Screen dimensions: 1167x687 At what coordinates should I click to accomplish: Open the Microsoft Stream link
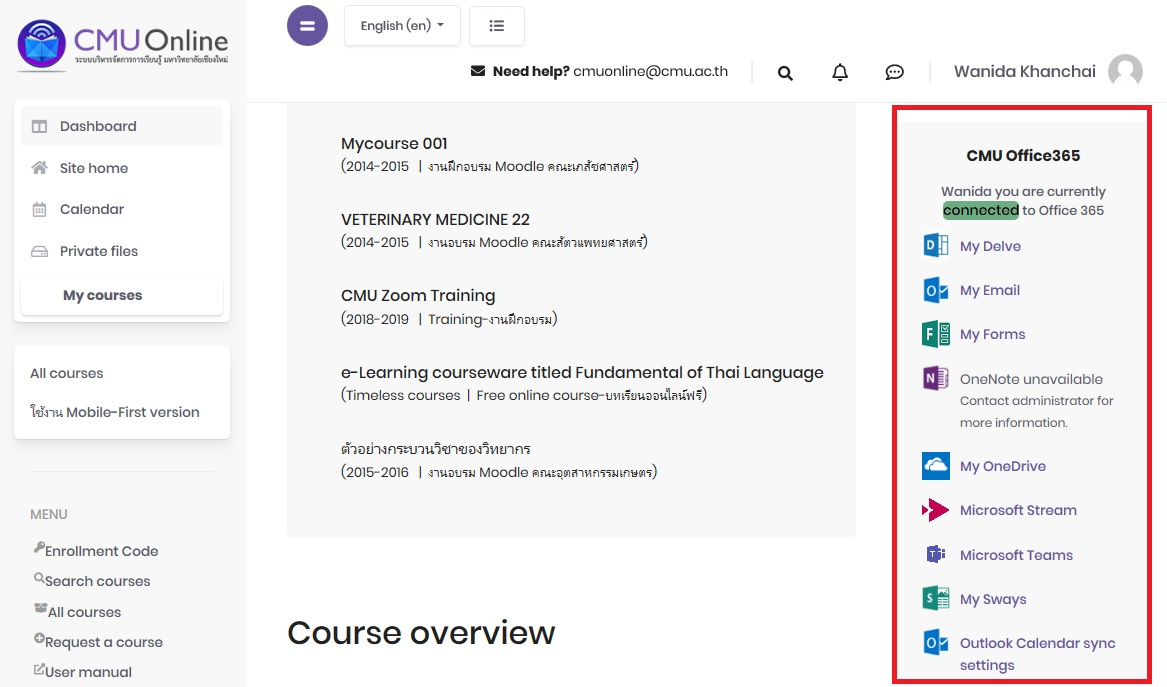coord(1018,510)
